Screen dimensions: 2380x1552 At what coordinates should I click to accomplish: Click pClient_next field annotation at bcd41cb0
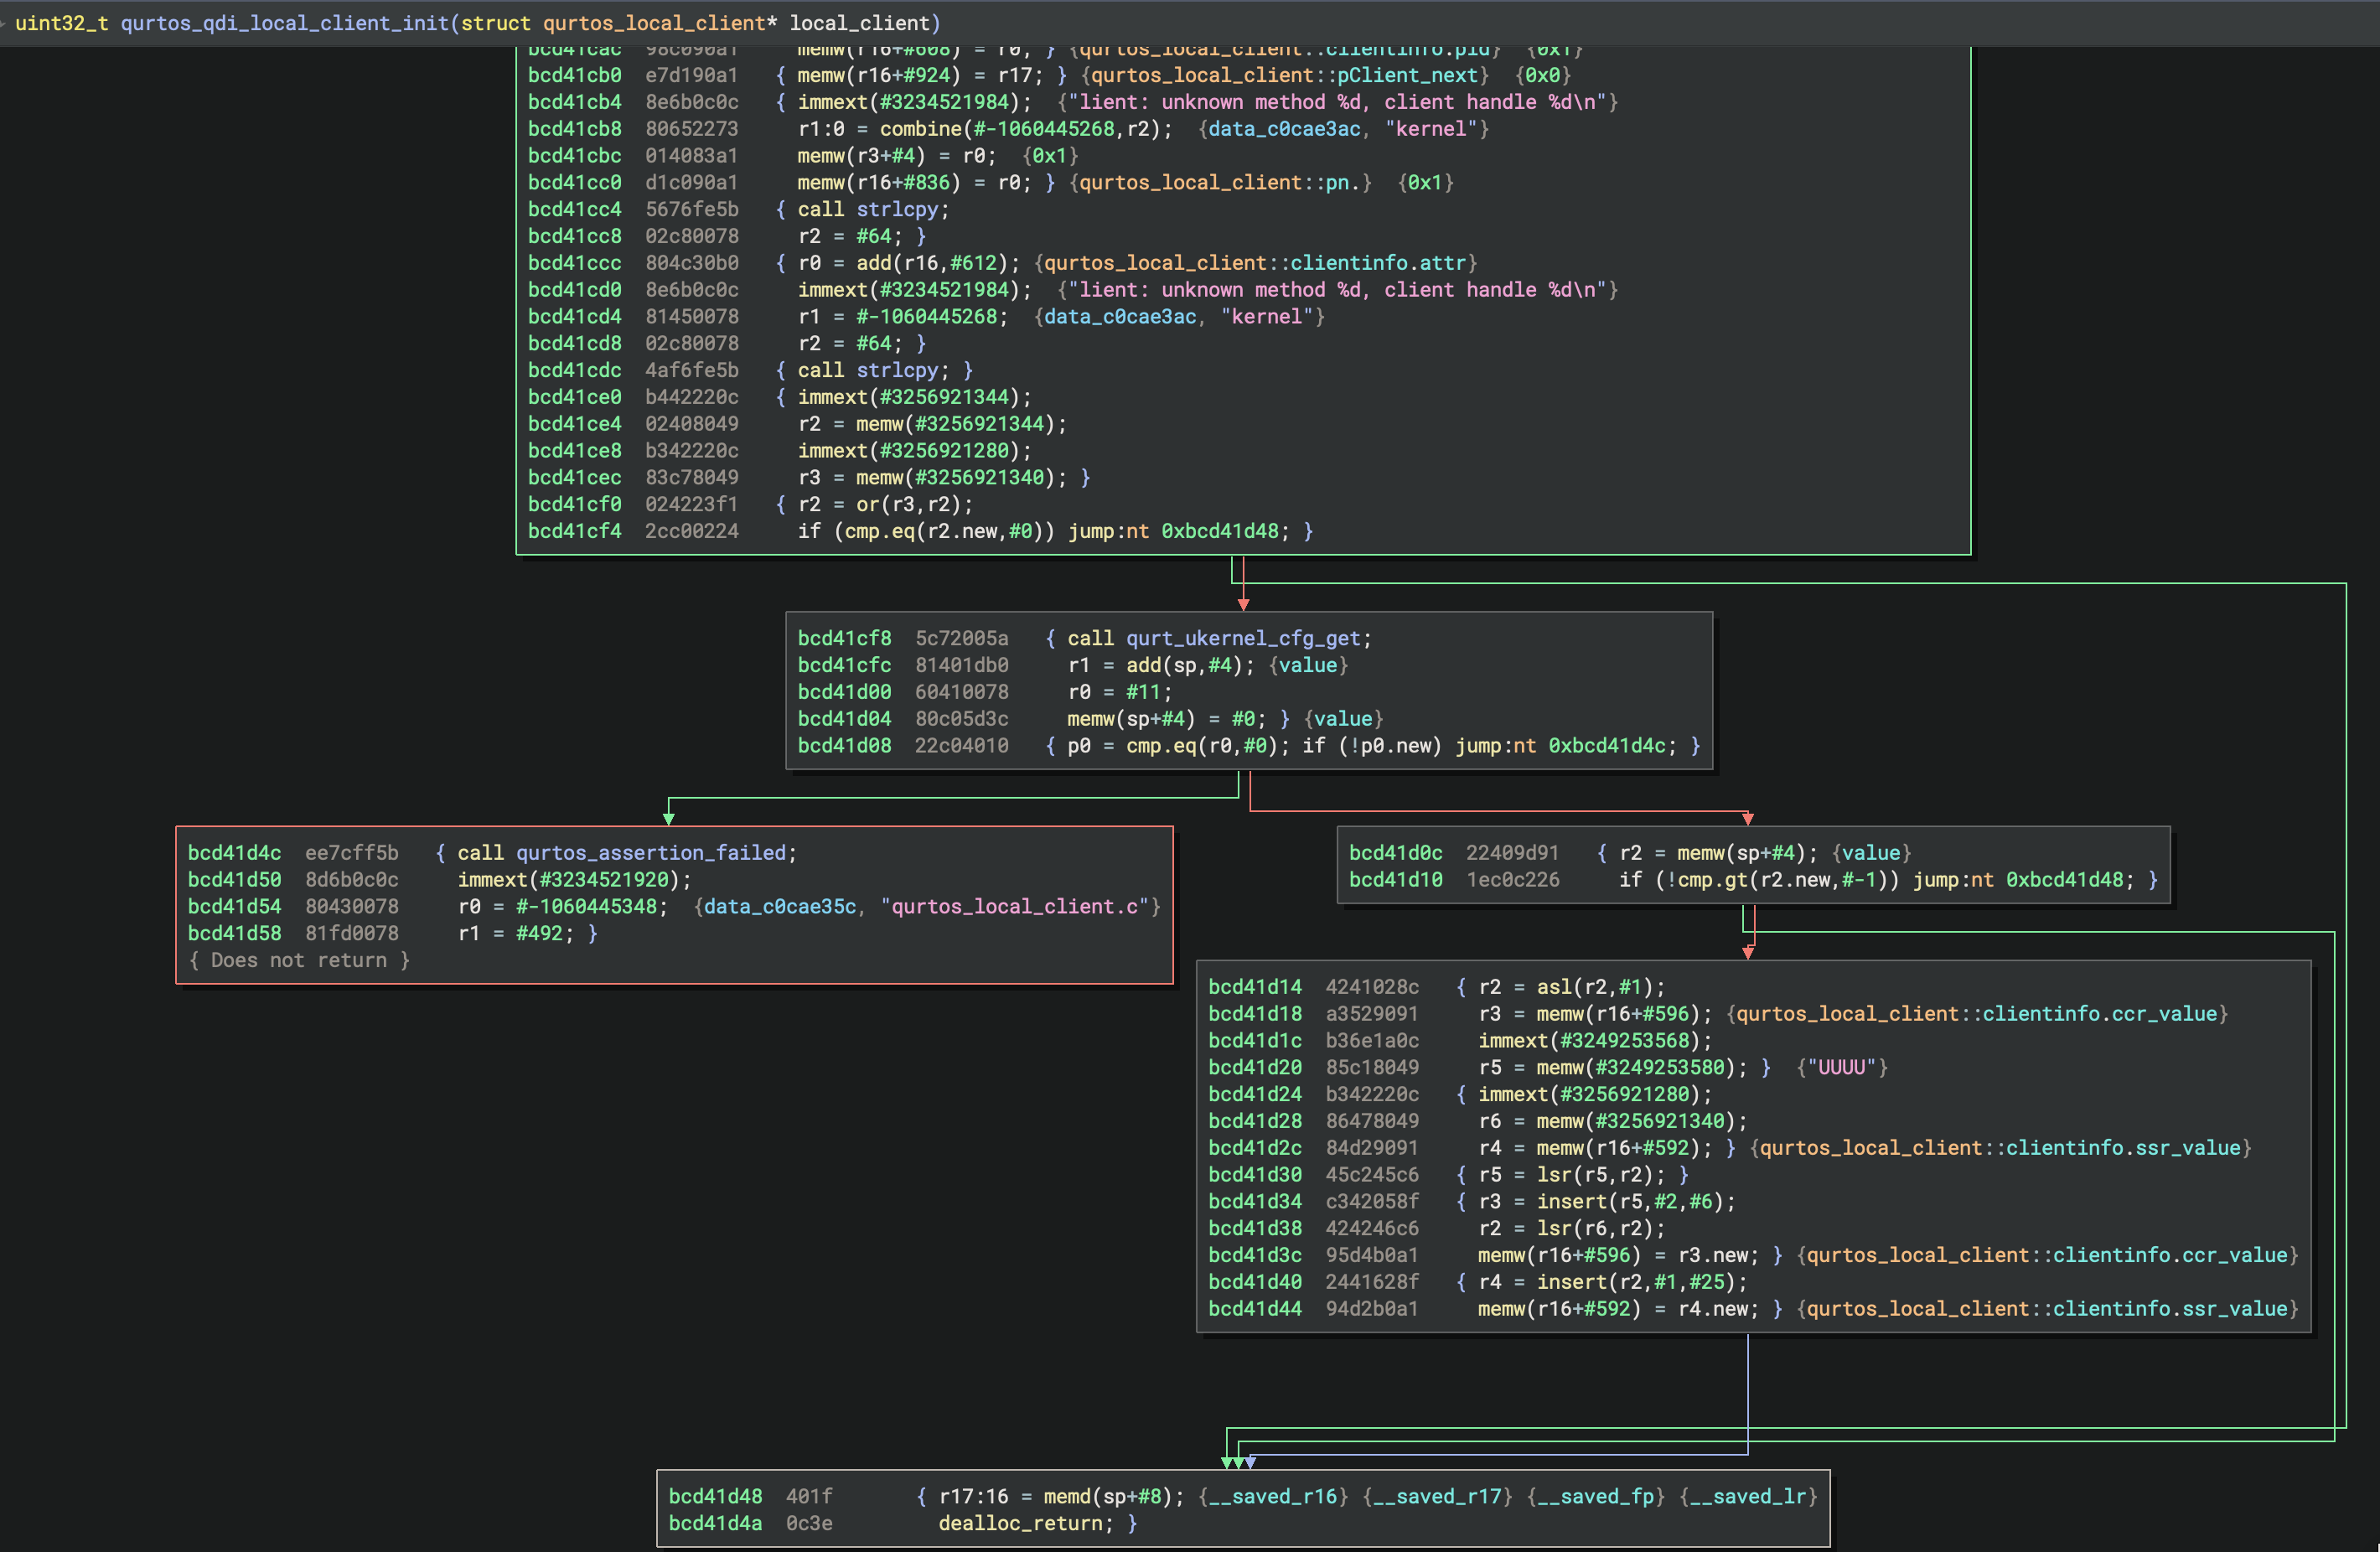point(1408,75)
